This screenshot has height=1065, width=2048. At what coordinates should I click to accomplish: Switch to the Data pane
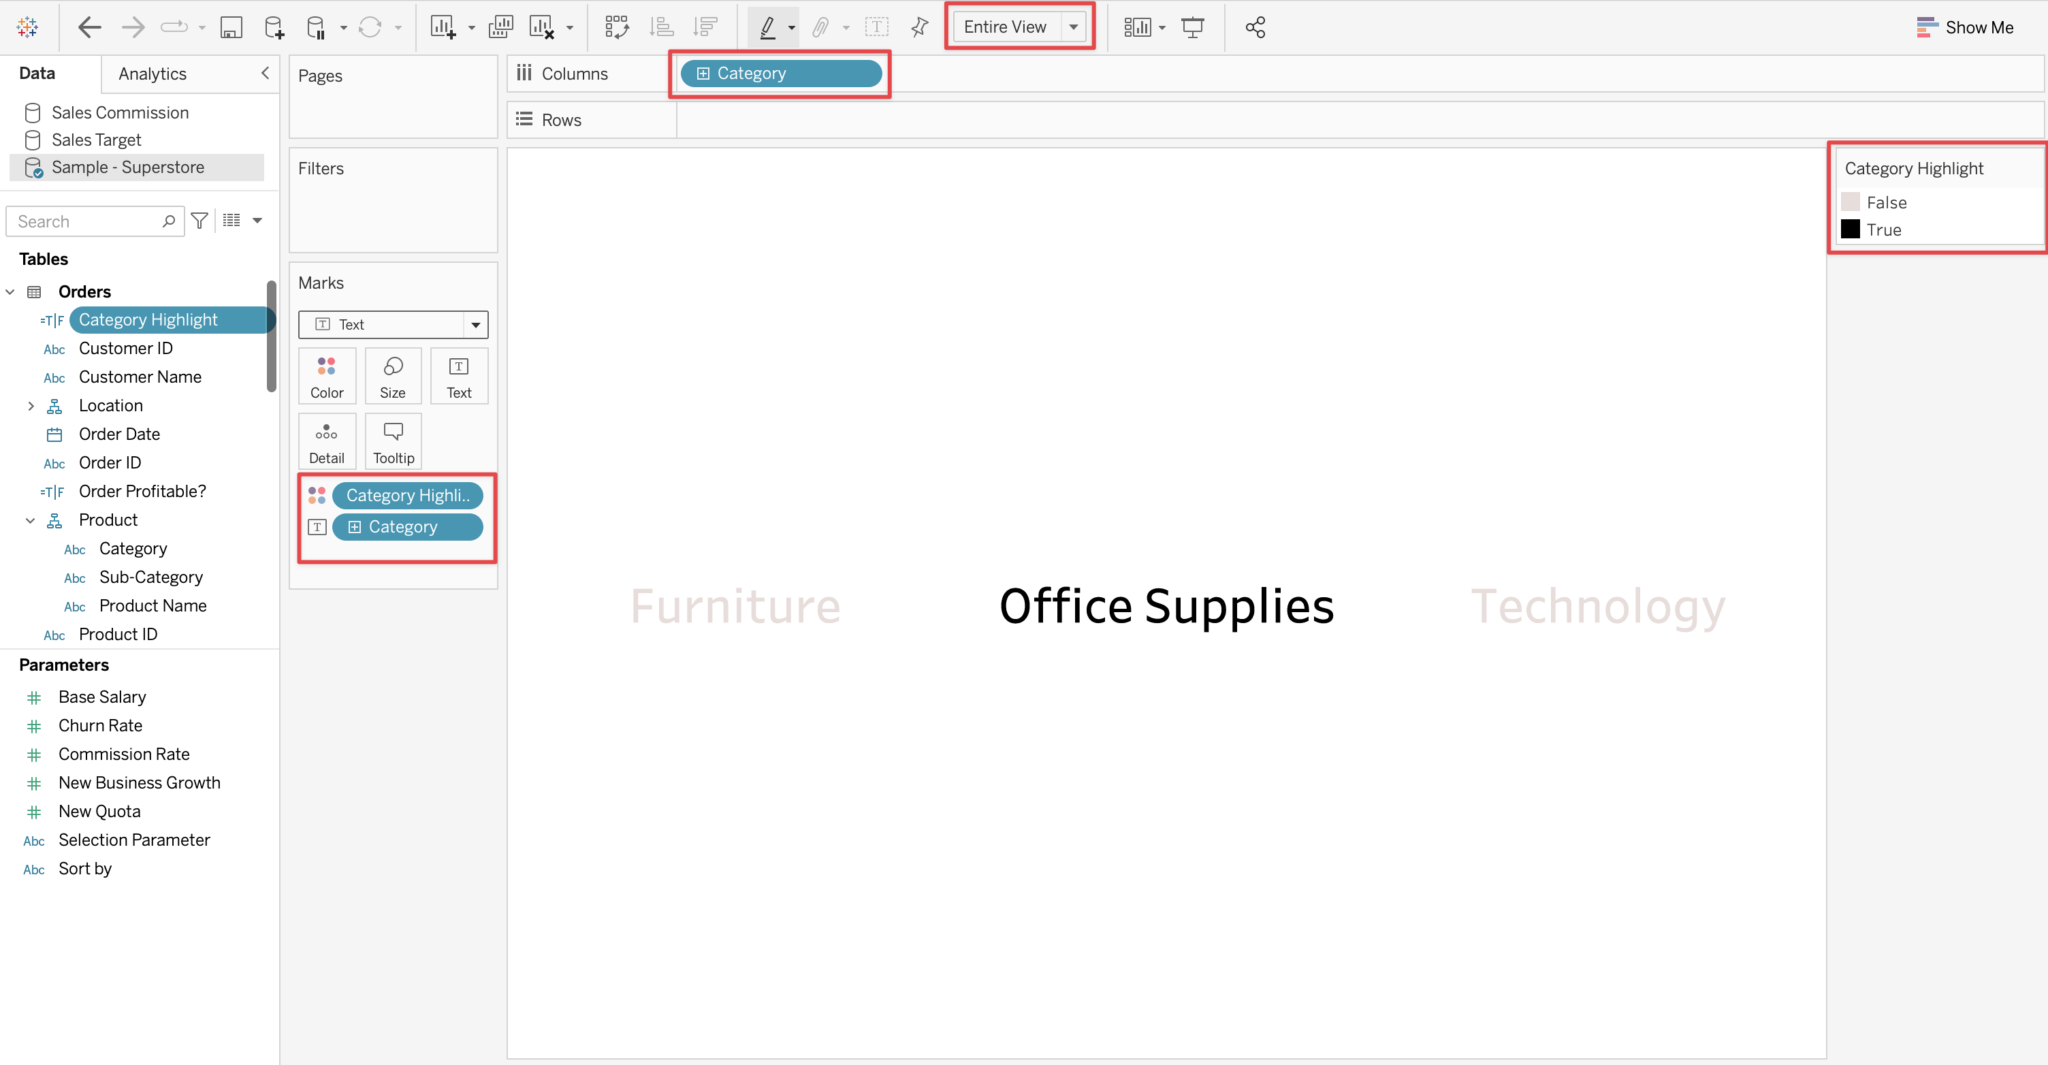tap(37, 73)
